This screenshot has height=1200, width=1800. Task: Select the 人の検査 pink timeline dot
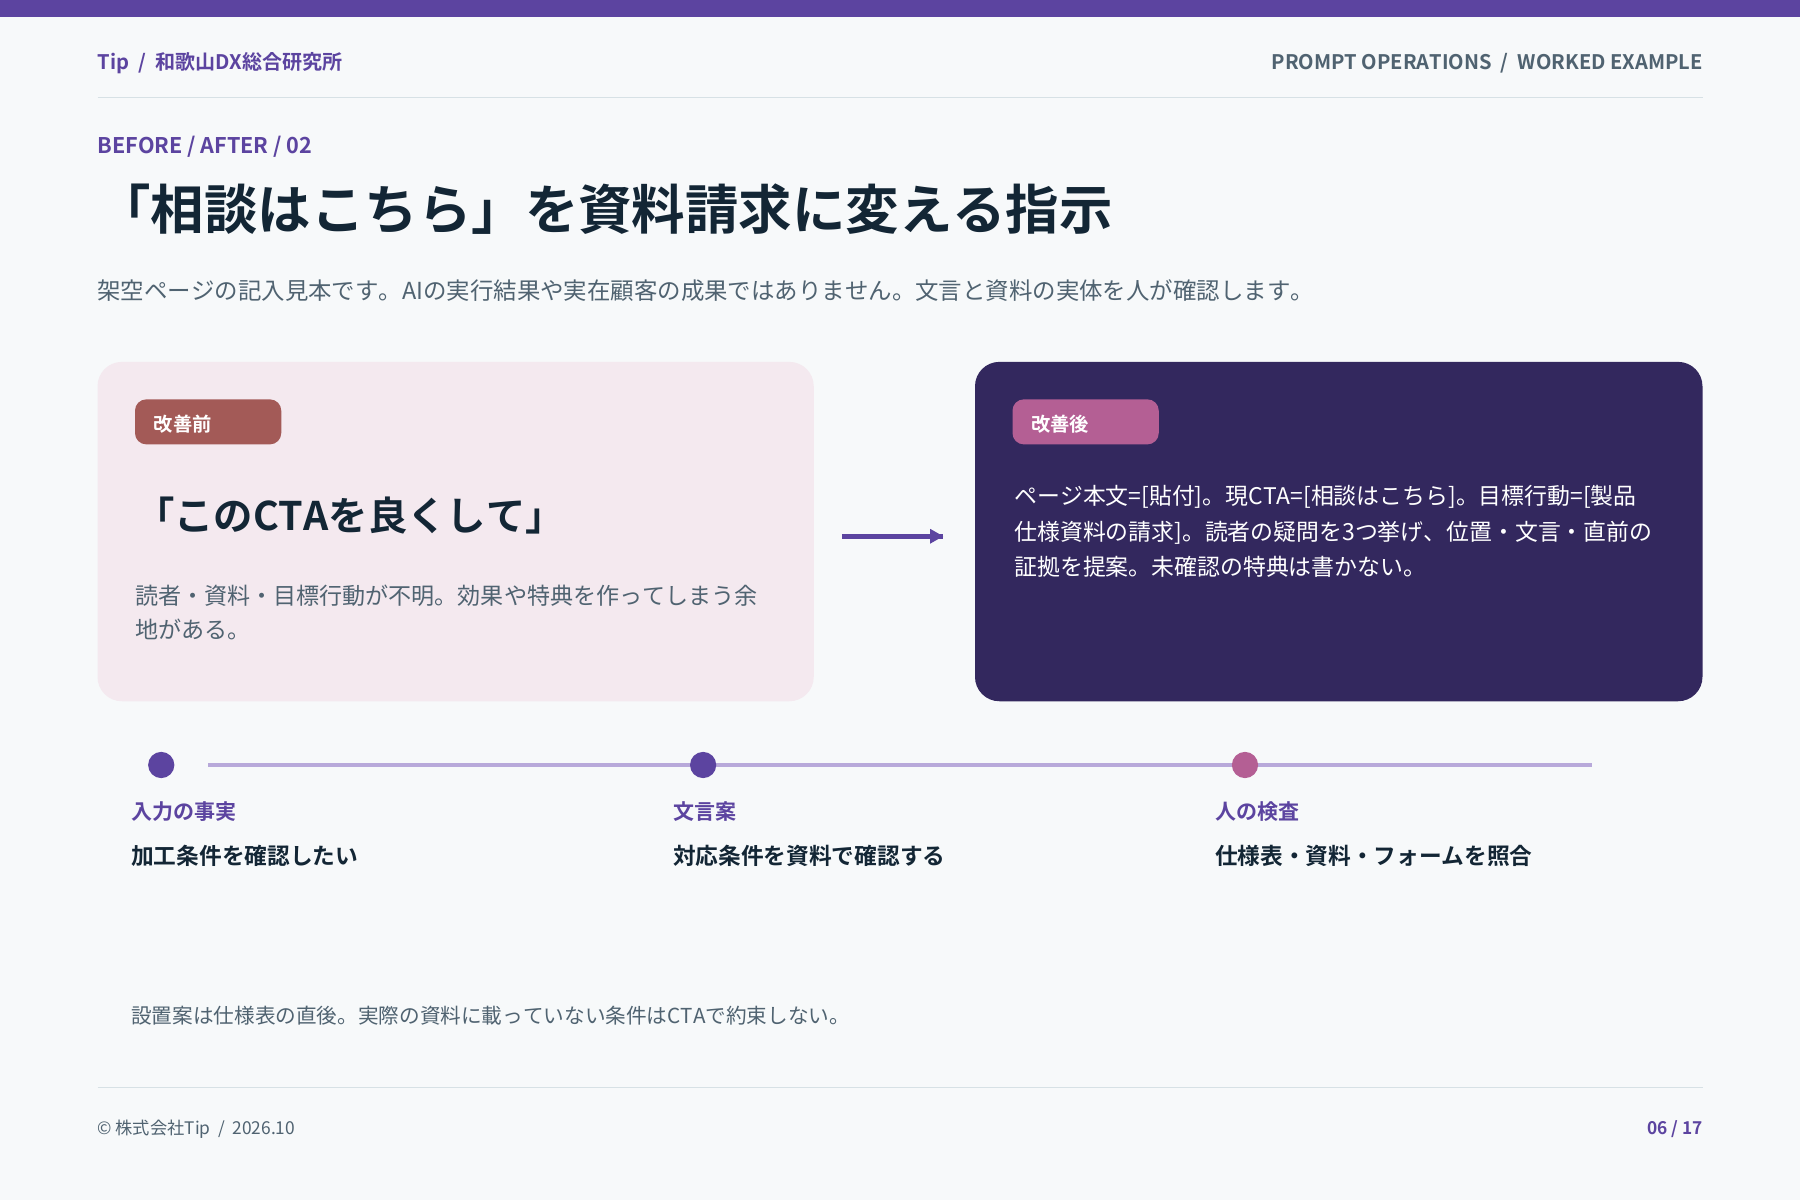(1245, 765)
